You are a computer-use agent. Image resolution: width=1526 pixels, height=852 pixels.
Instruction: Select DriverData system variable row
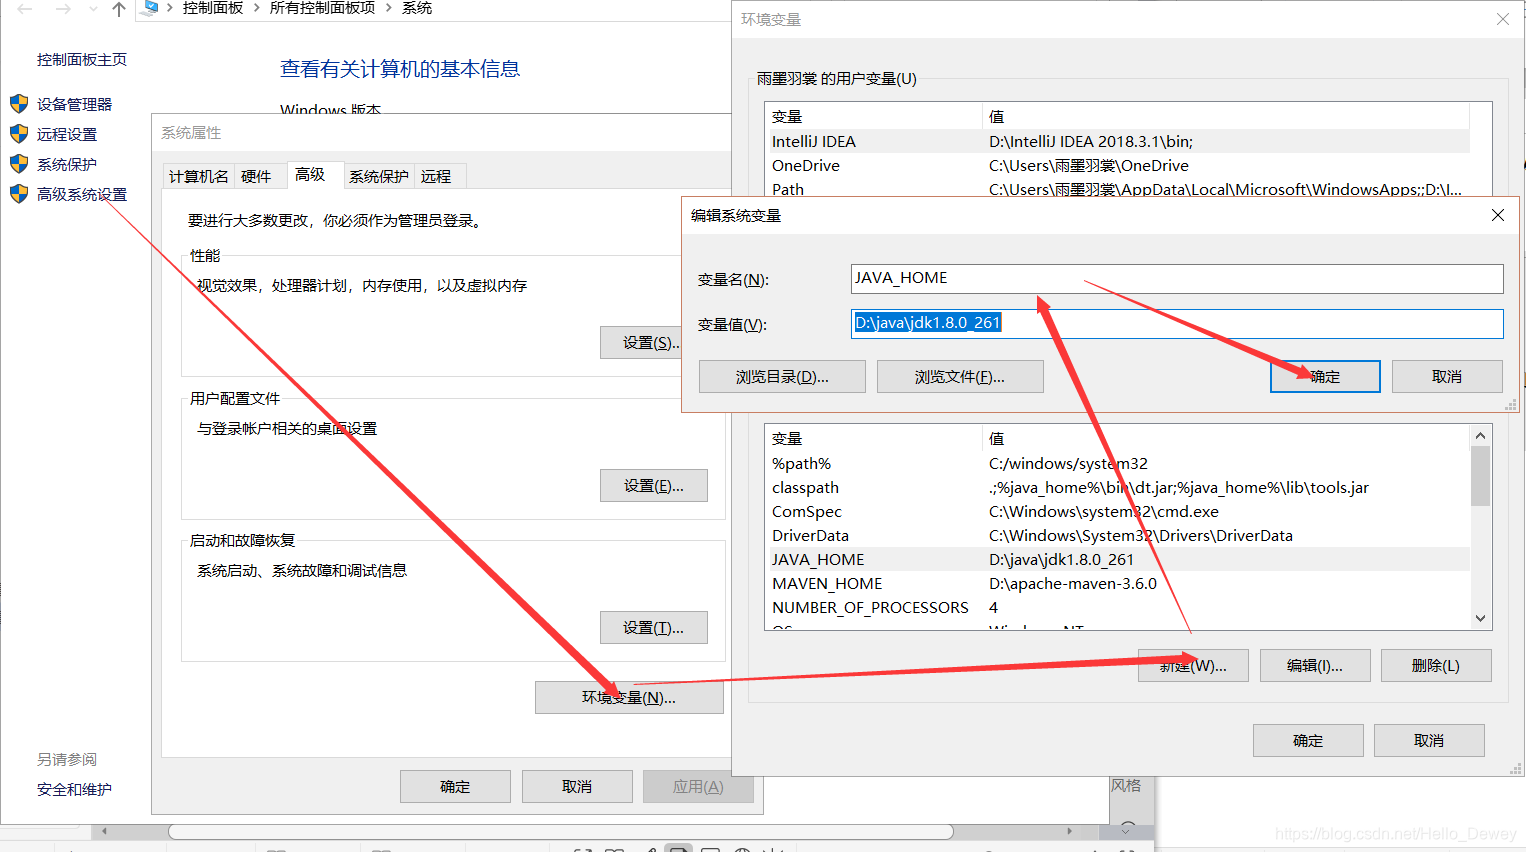tap(1117, 535)
